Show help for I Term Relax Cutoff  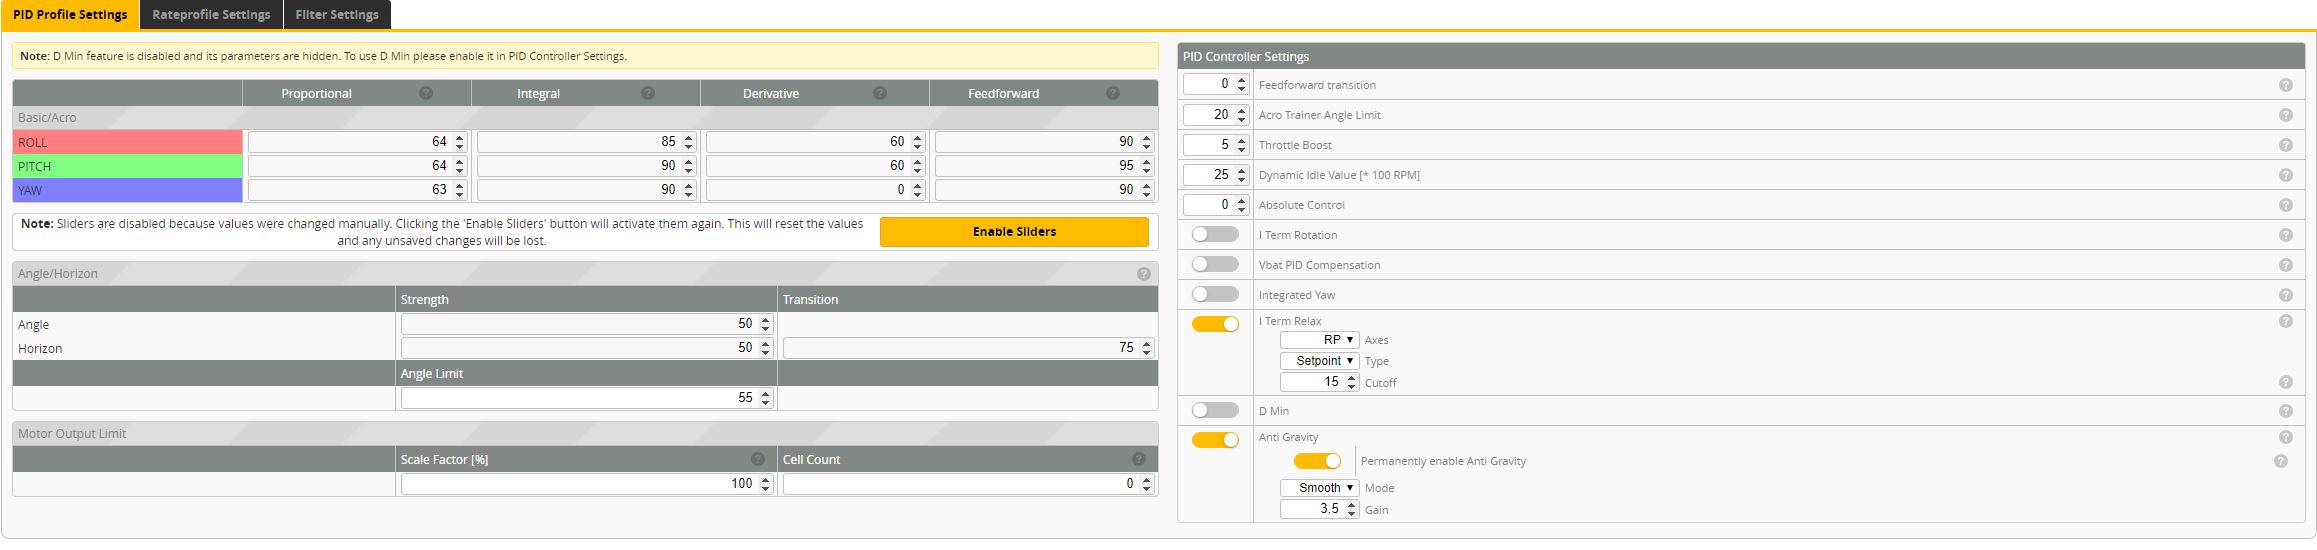[2286, 382]
